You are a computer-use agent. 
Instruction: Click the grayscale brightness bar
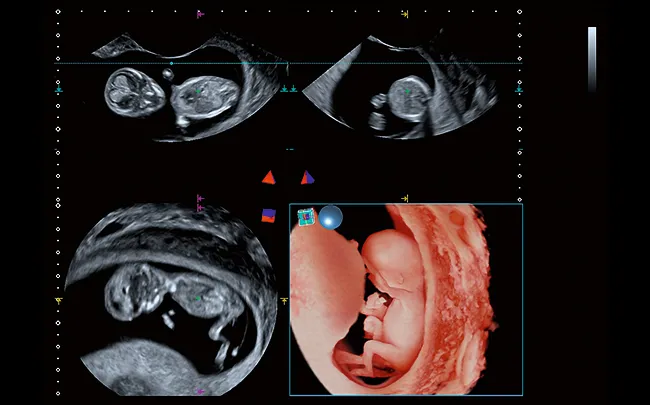point(592,58)
